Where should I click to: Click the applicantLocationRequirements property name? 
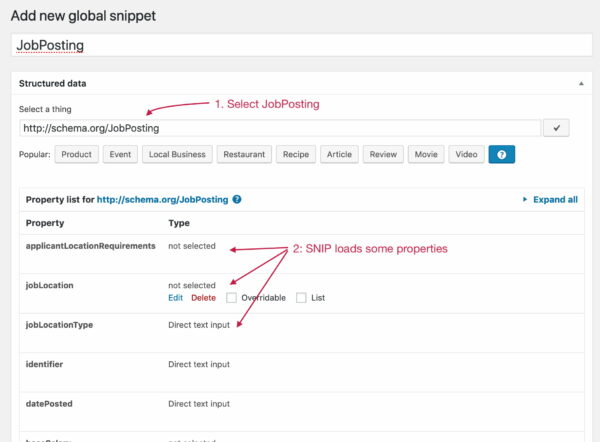pyautogui.click(x=91, y=246)
